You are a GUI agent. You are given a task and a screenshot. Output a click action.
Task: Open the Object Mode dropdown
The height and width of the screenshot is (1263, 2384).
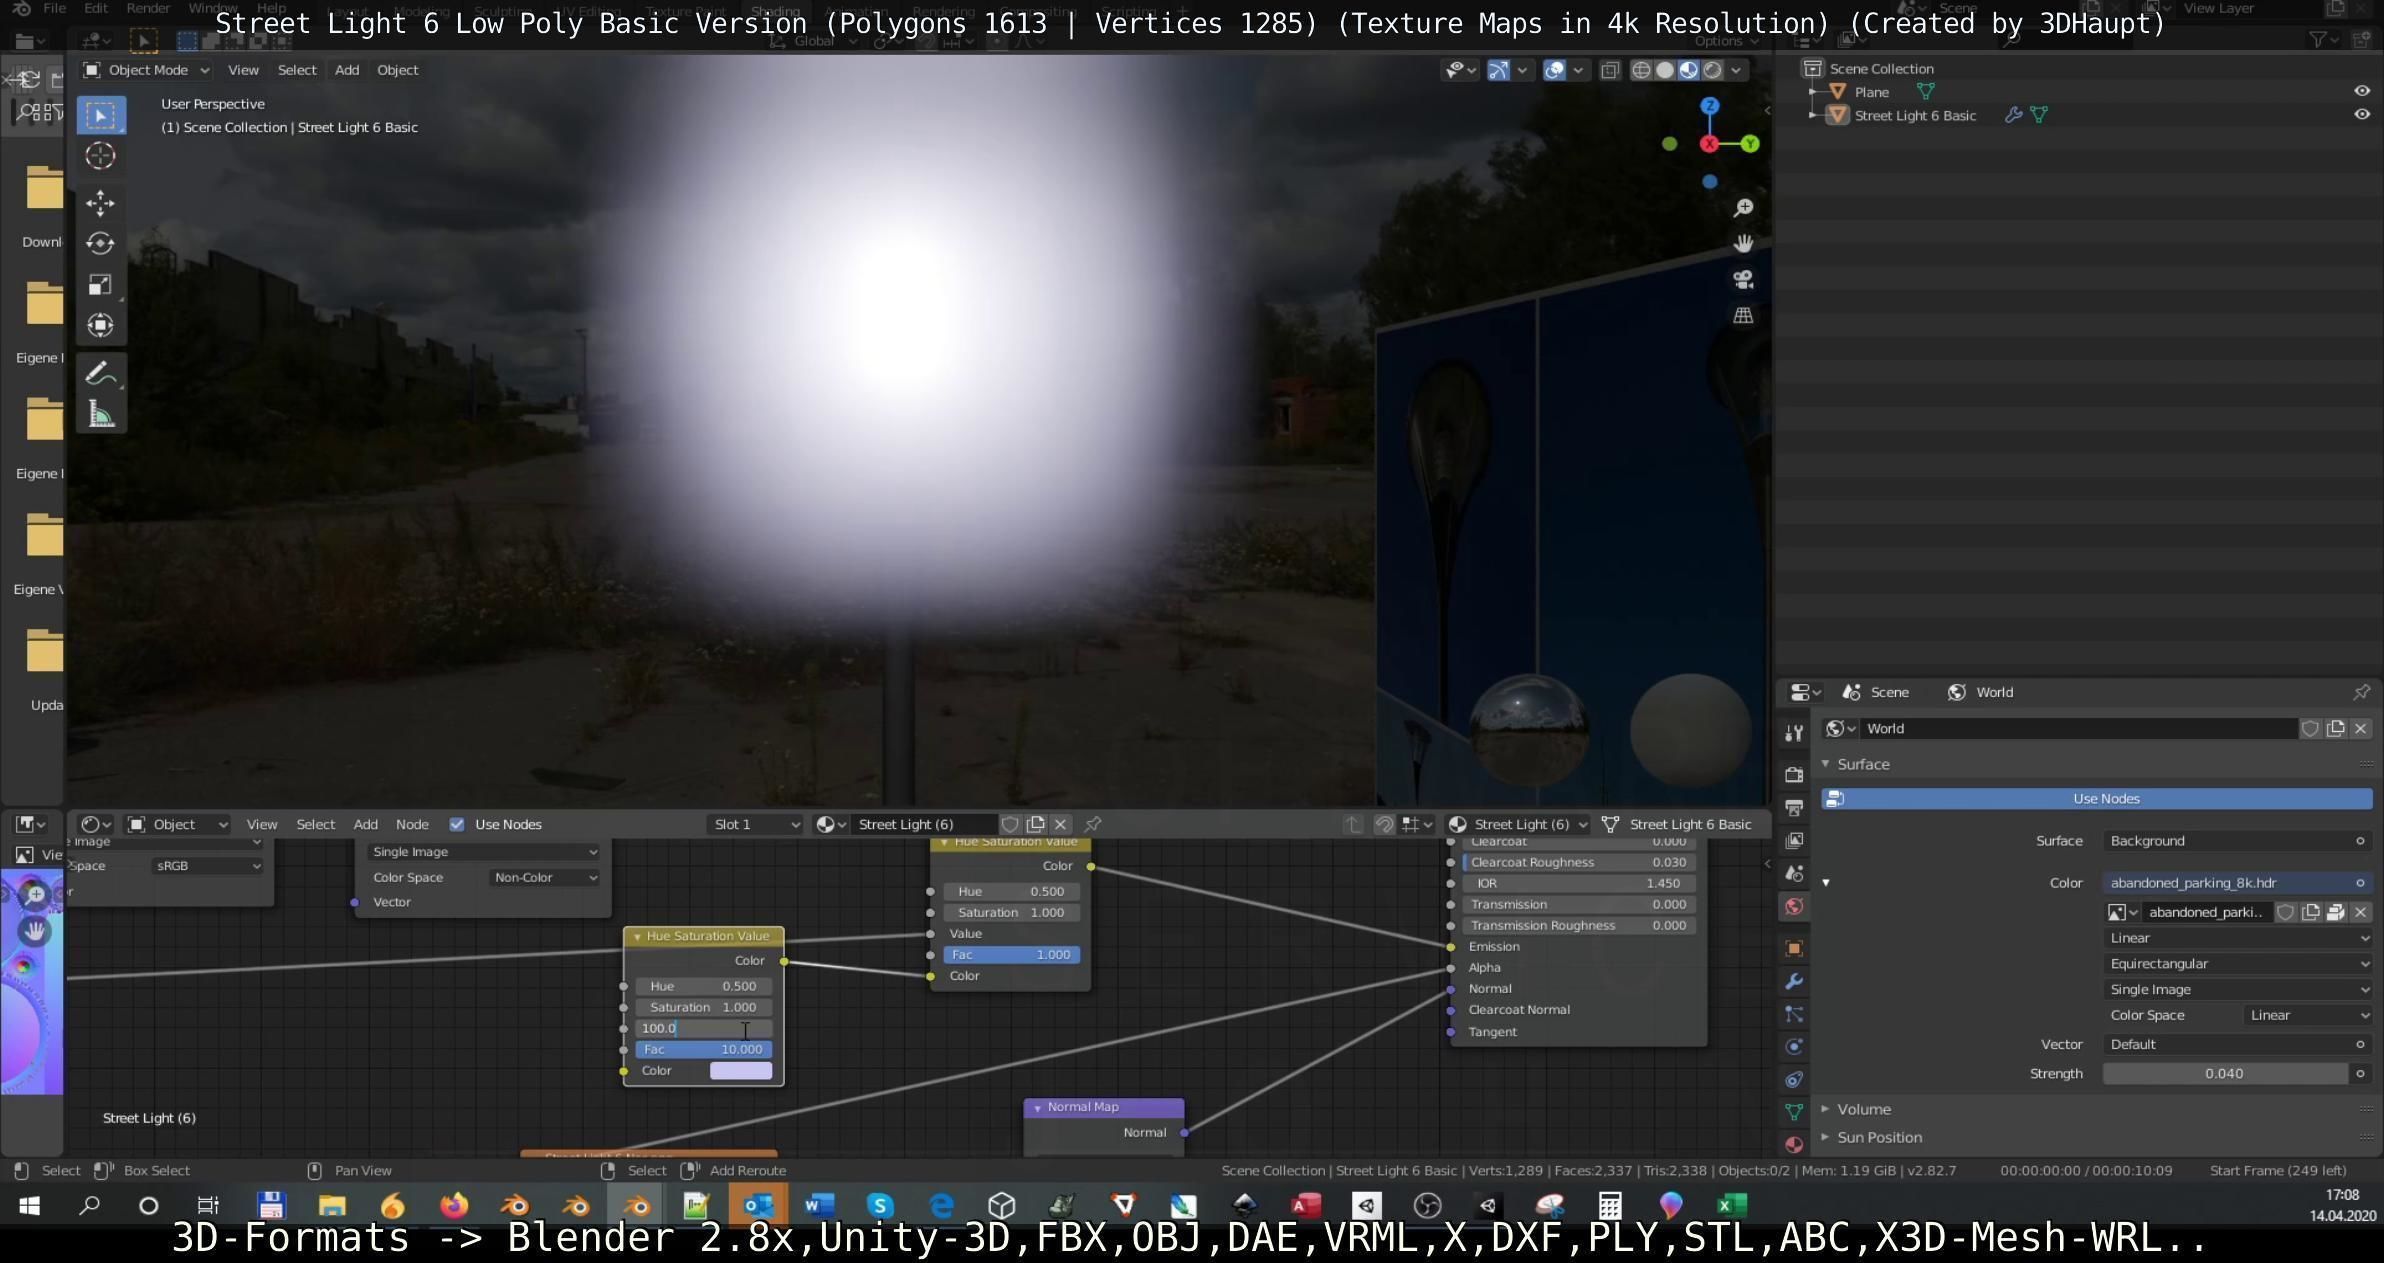[146, 70]
